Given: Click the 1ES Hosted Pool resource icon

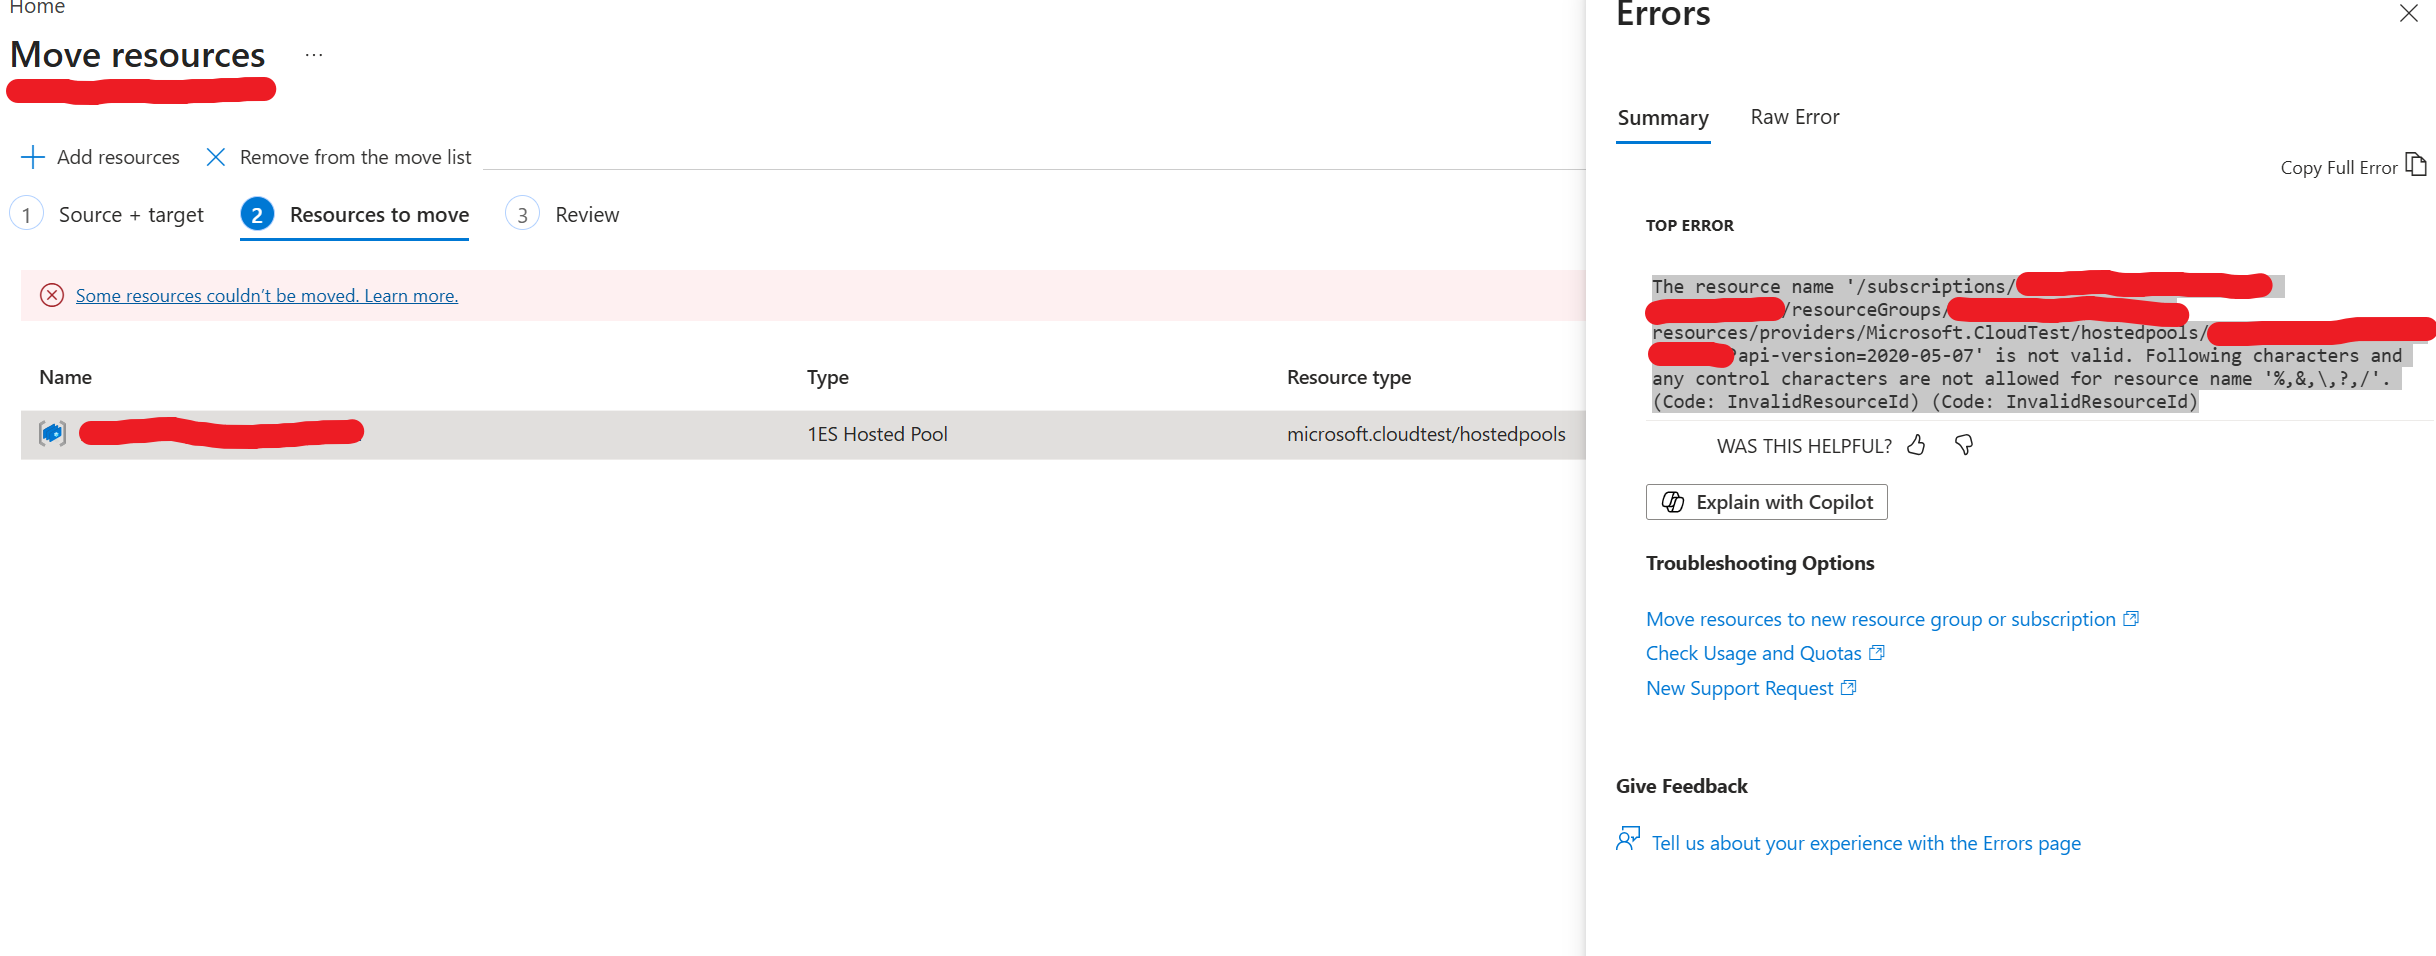Looking at the screenshot, I should [x=52, y=433].
